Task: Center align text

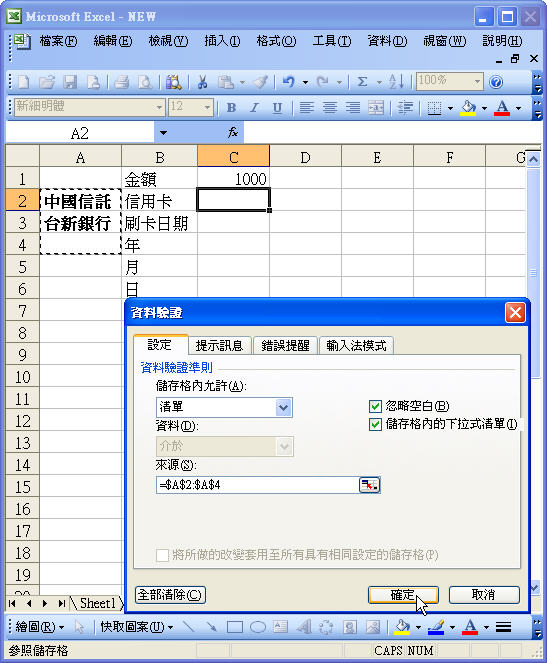Action: 330,108
